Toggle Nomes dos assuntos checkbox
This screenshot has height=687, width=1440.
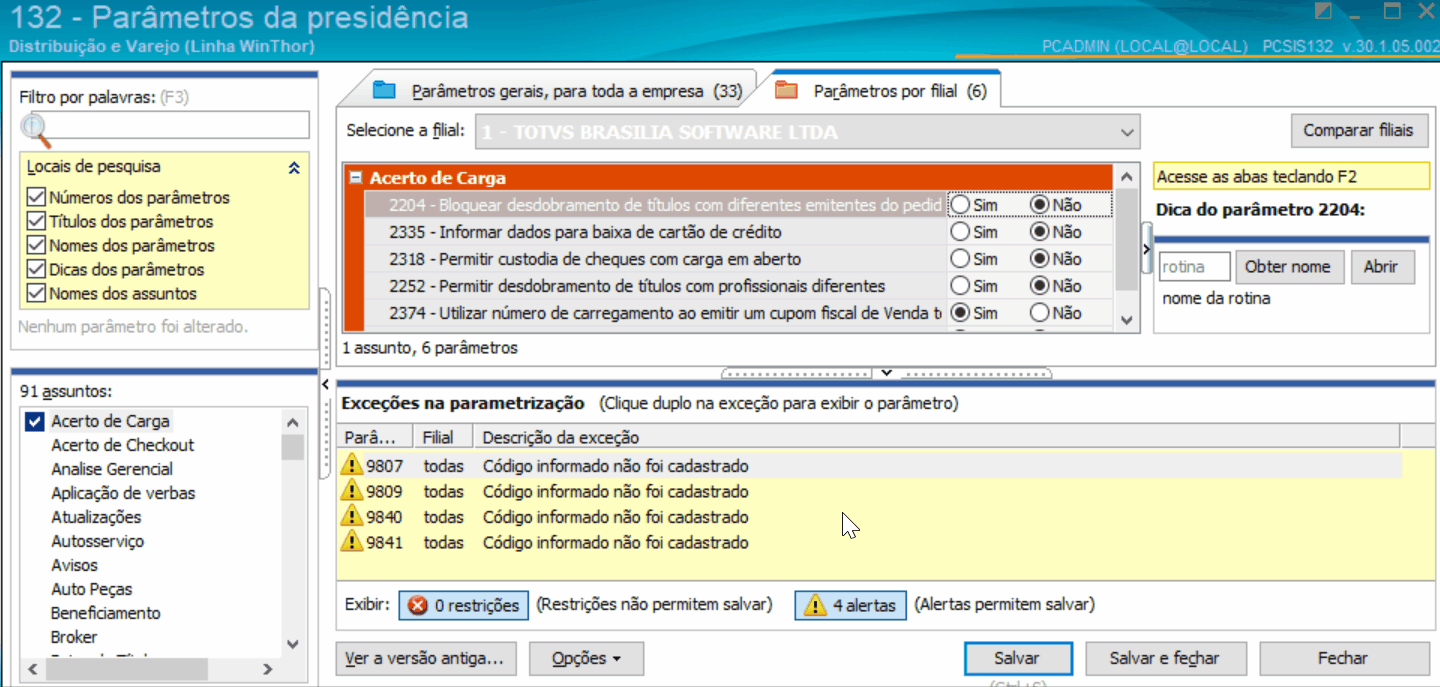[x=37, y=293]
